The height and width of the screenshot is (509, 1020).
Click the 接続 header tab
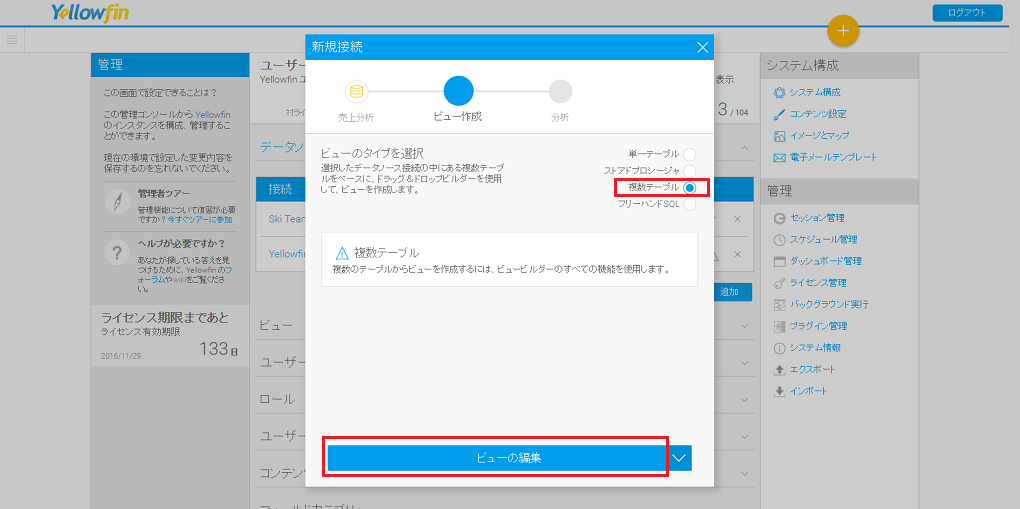click(x=280, y=189)
